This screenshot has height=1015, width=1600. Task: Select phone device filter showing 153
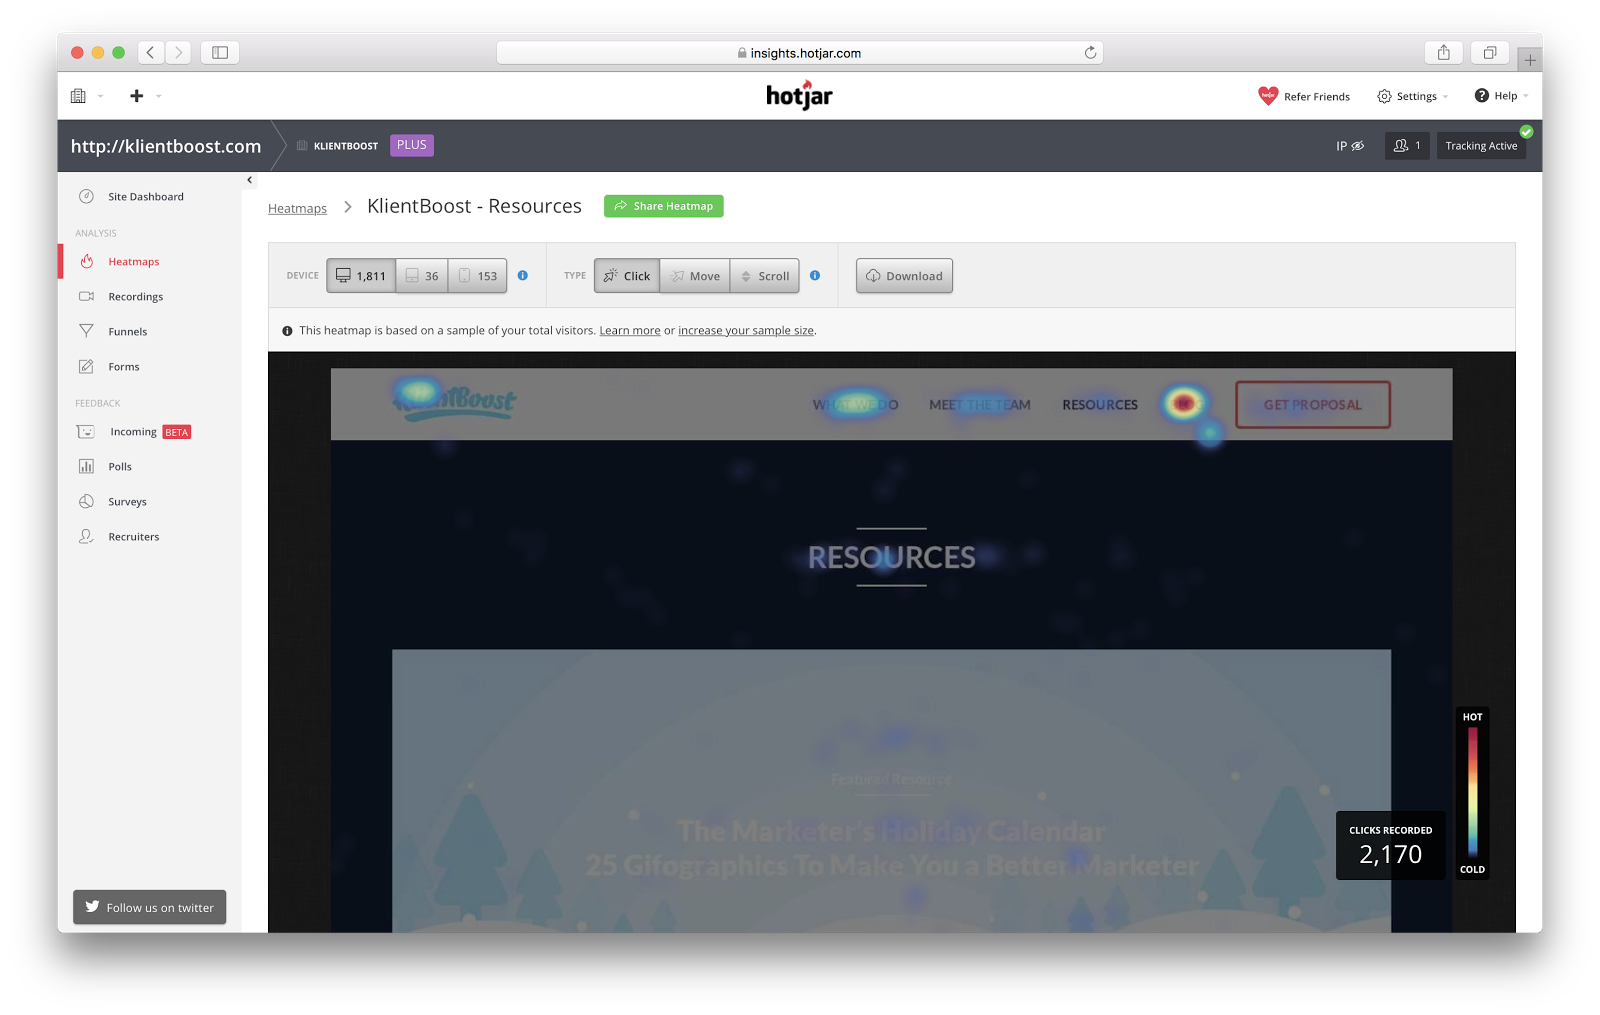click(x=477, y=276)
